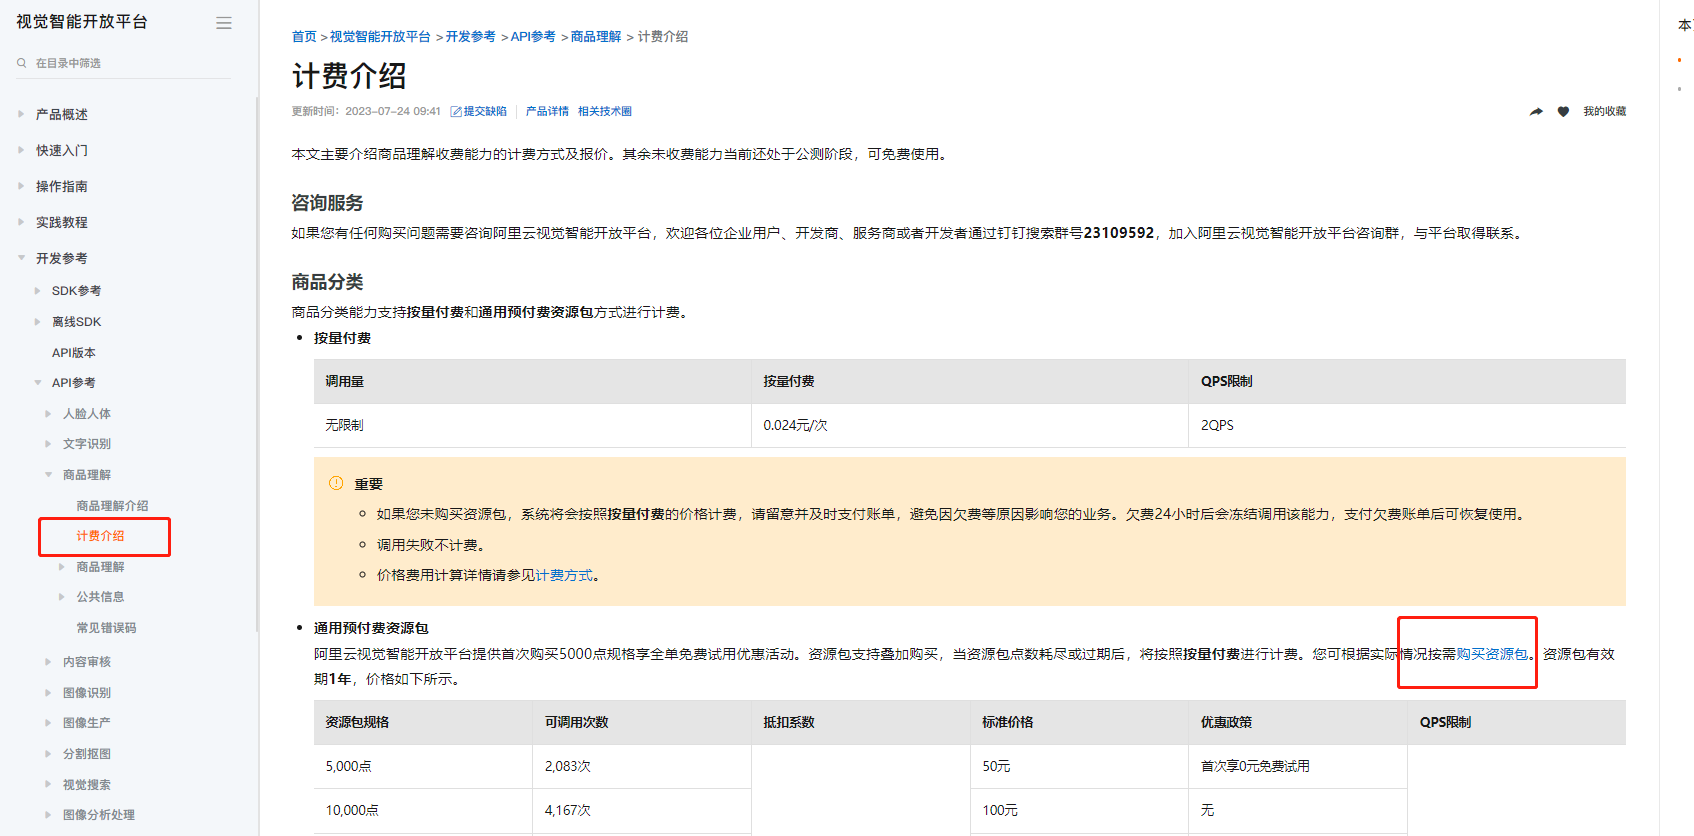Click the edit icon beside 提交缺陷
The width and height of the screenshot is (1694, 836).
[x=456, y=112]
